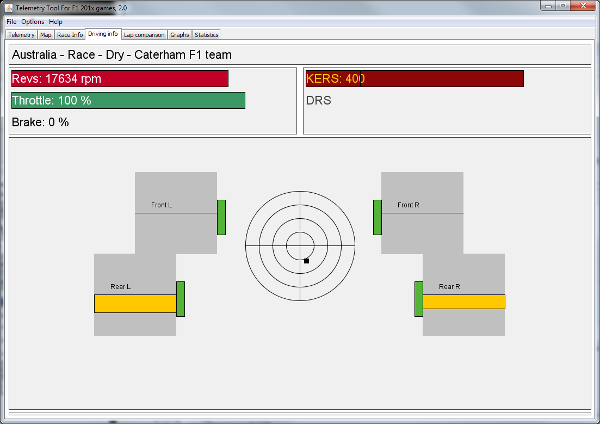Click the red Revs rpm bar

coord(120,78)
